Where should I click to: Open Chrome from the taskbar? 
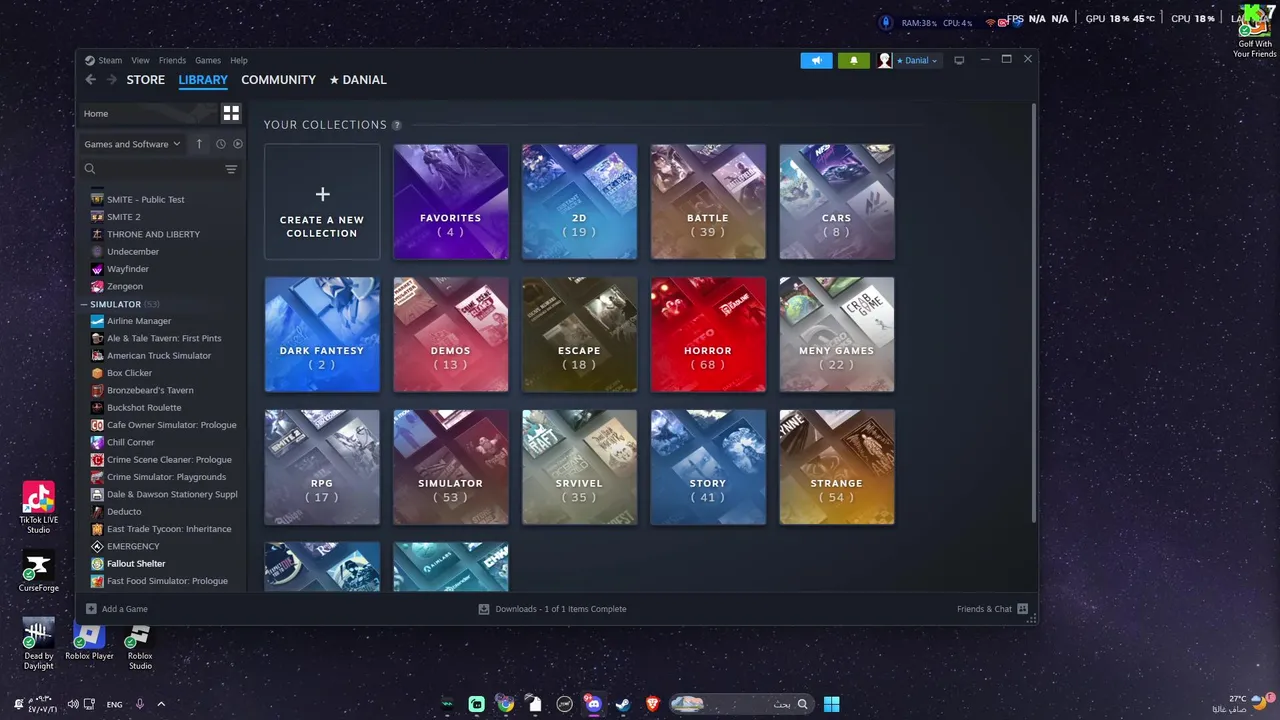pyautogui.click(x=506, y=704)
